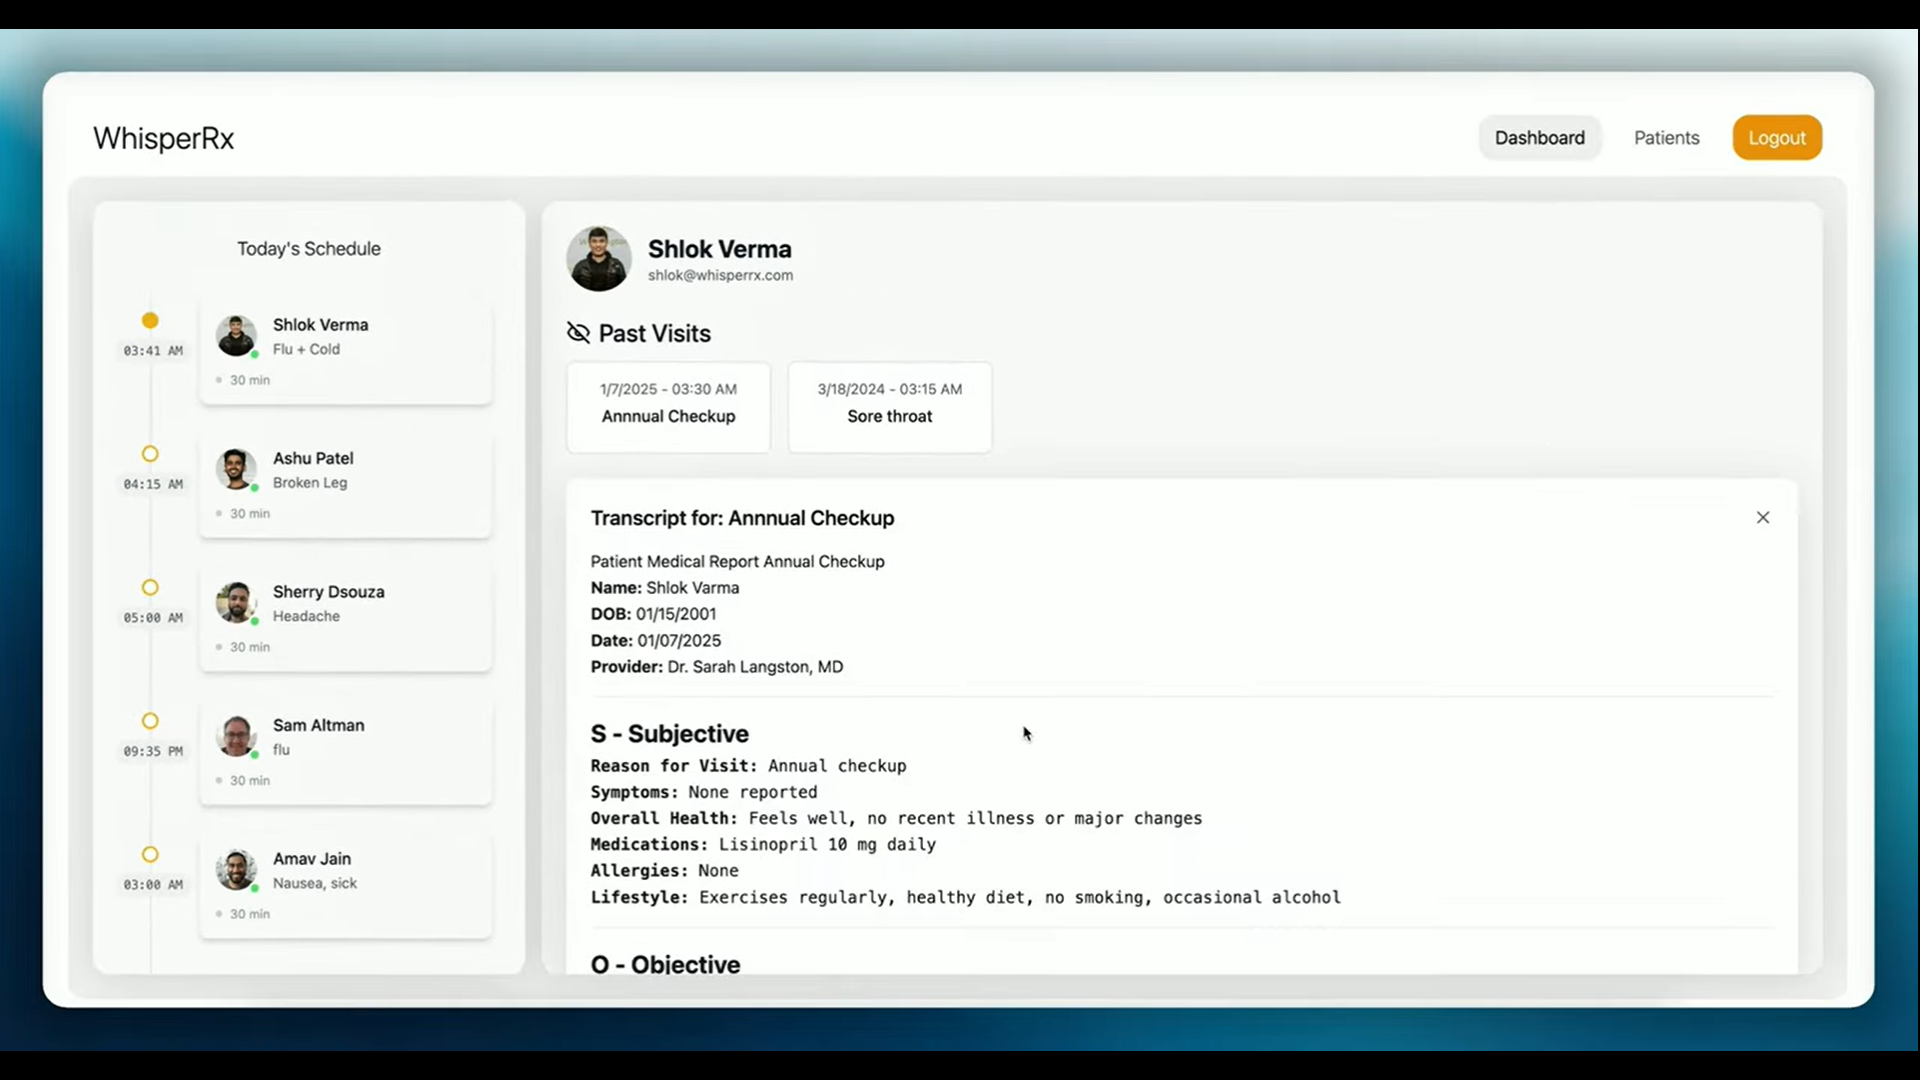Image resolution: width=1920 pixels, height=1080 pixels.
Task: Click Sam Altman's avatar in schedule
Action: point(236,736)
